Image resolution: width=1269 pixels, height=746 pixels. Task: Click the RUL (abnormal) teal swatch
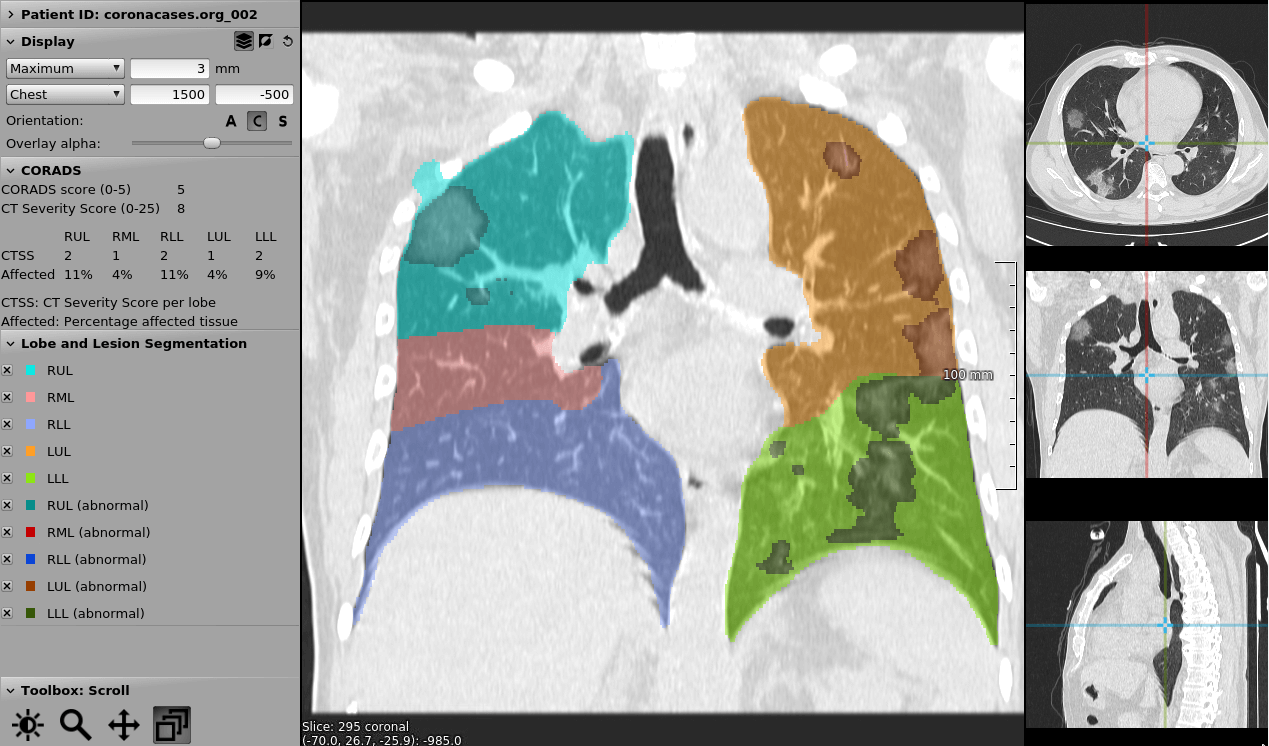tap(31, 505)
